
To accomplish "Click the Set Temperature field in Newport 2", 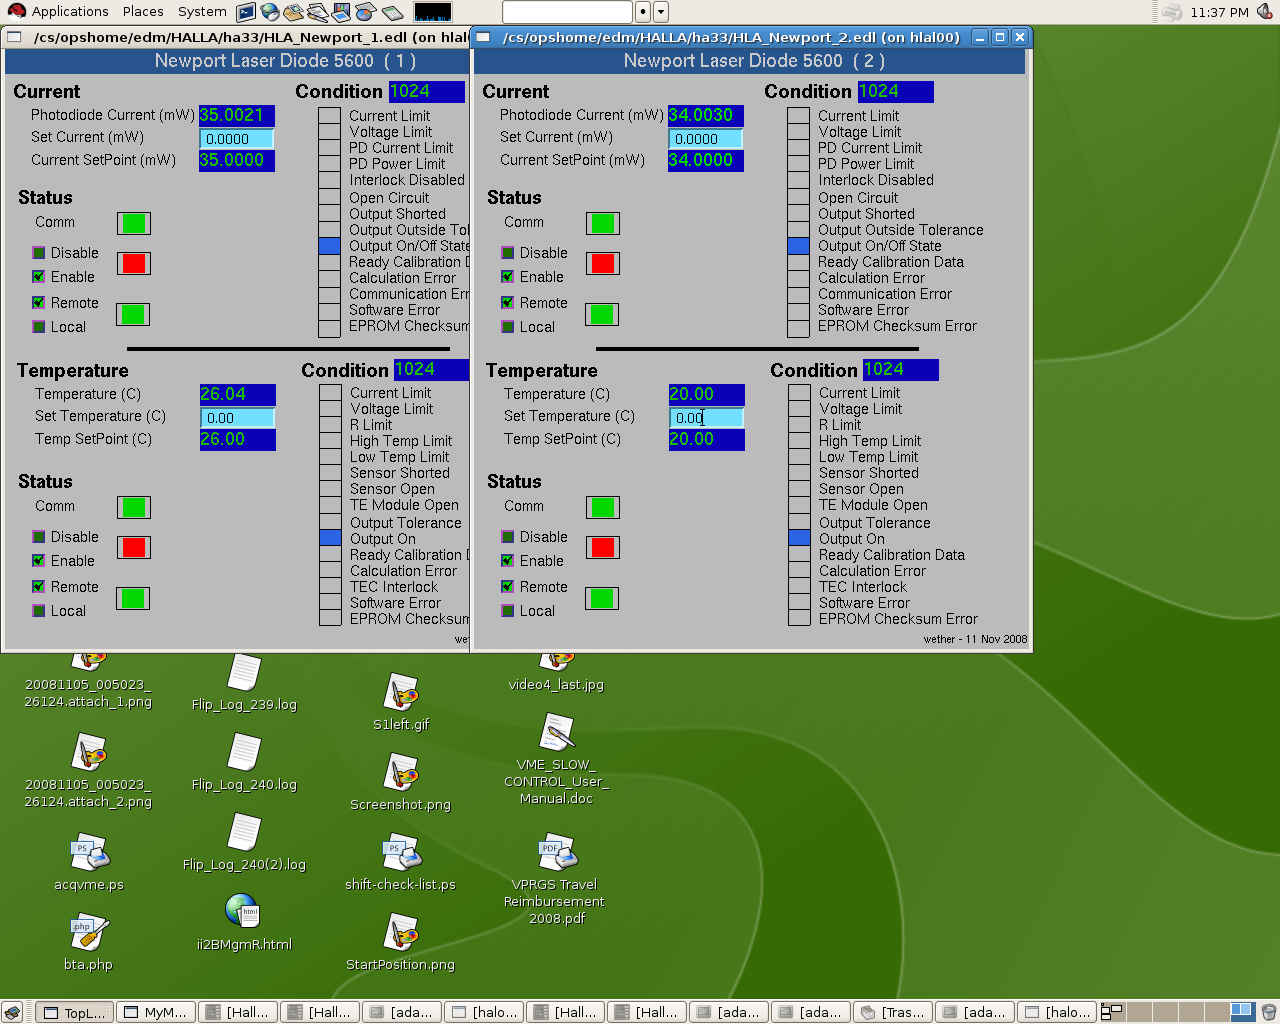I will 706,418.
